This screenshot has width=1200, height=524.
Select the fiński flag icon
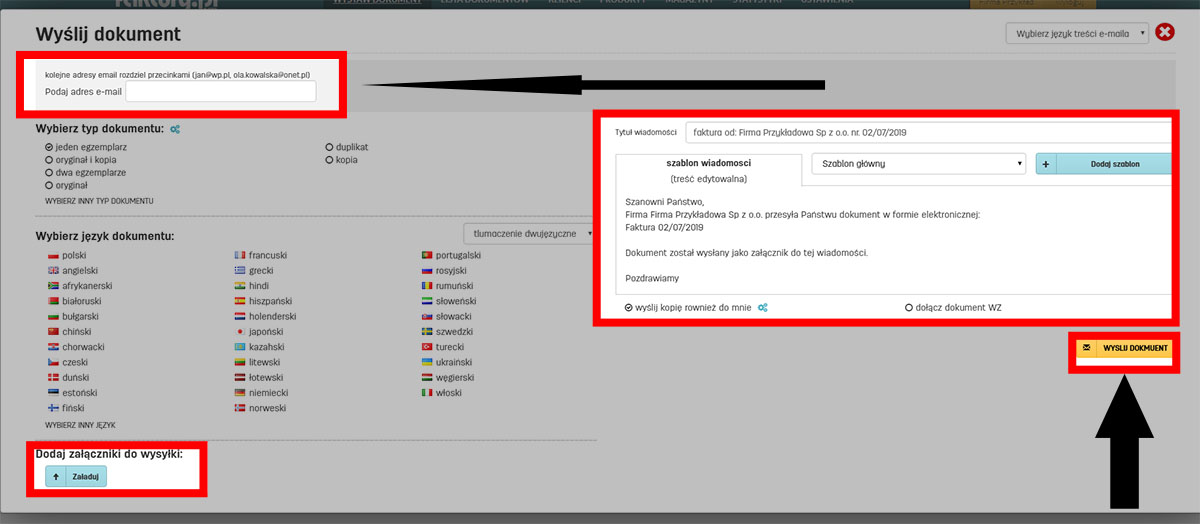[53, 408]
